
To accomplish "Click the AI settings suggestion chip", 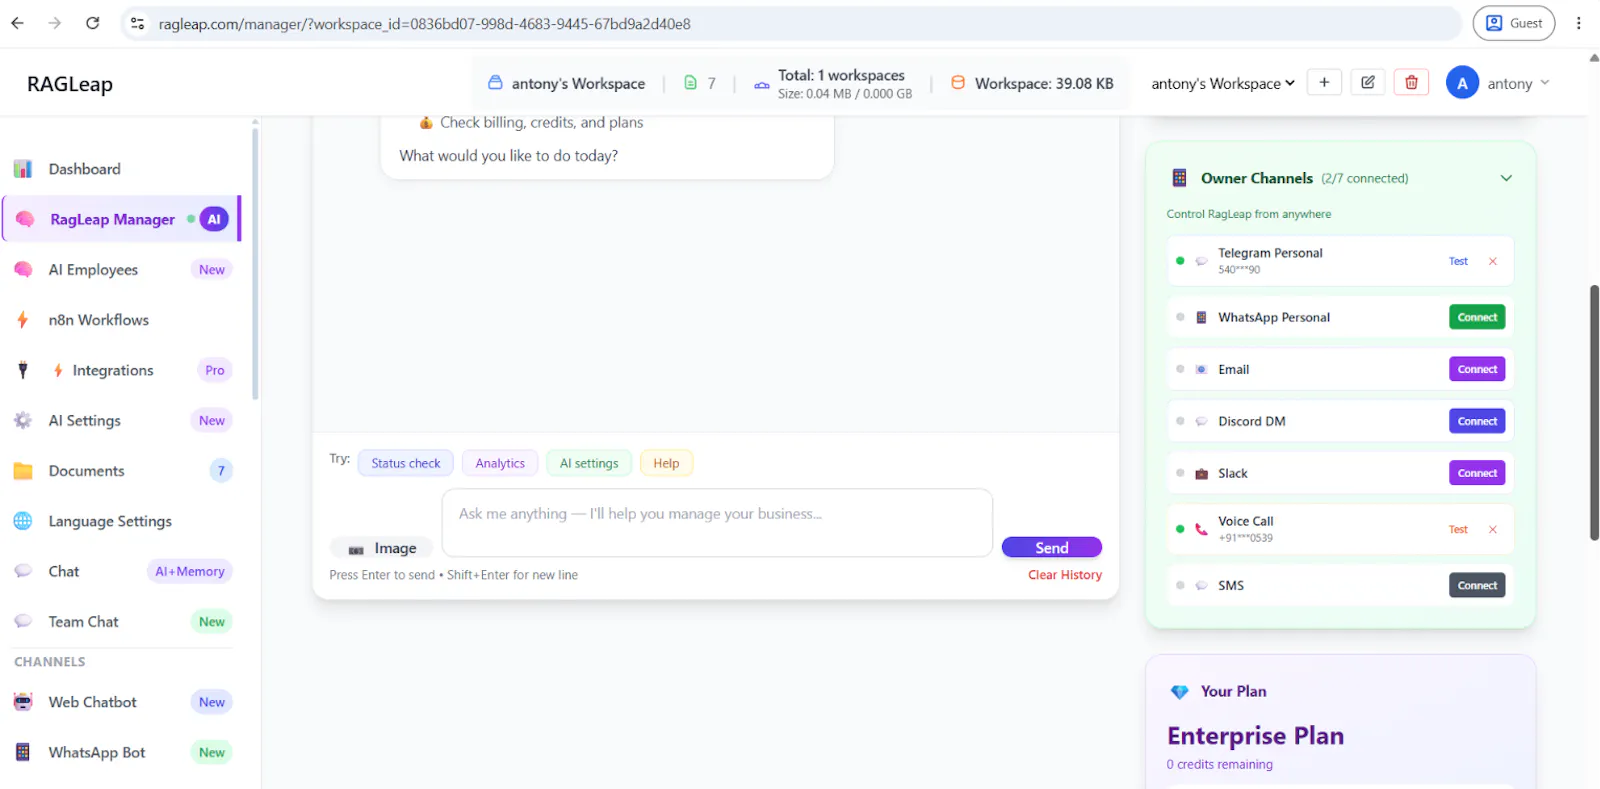I will pos(589,463).
